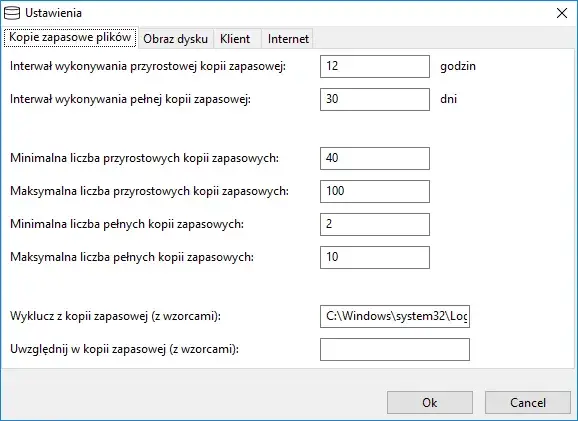The image size is (578, 421).
Task: Open the Klient tab
Action: tap(235, 39)
